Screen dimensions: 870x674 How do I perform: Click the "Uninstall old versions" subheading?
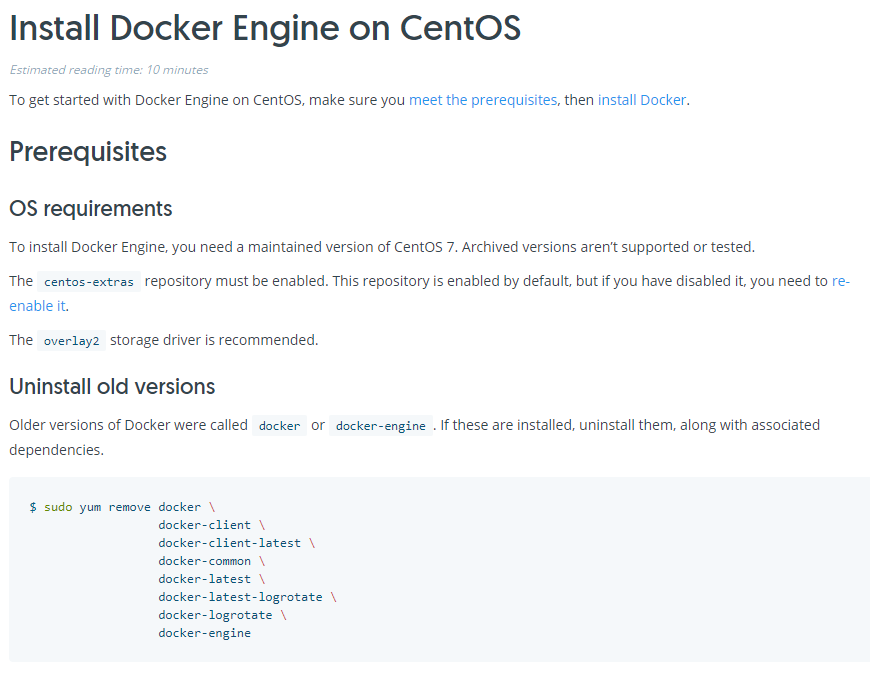point(112,386)
